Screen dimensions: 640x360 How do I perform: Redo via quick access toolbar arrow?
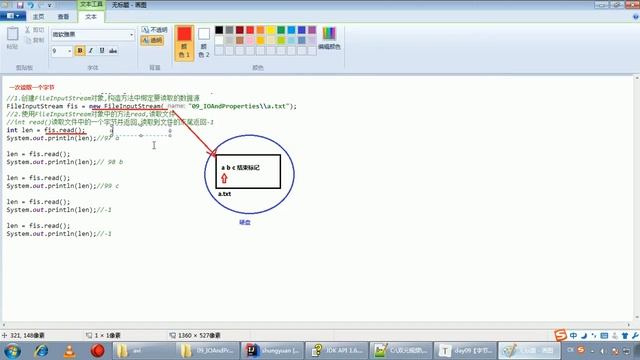40,5
